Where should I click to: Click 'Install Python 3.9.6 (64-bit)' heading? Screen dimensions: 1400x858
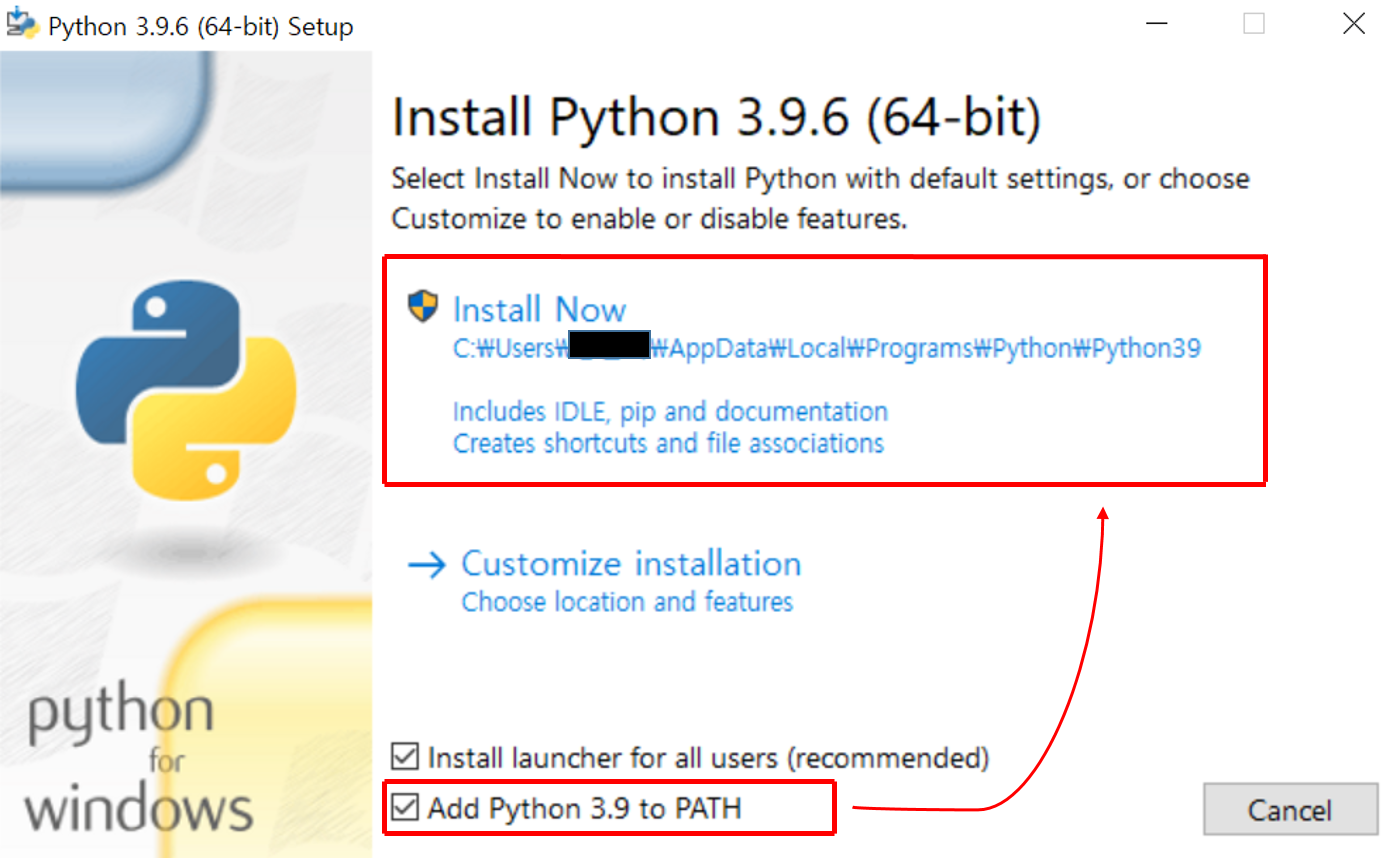[x=716, y=118]
